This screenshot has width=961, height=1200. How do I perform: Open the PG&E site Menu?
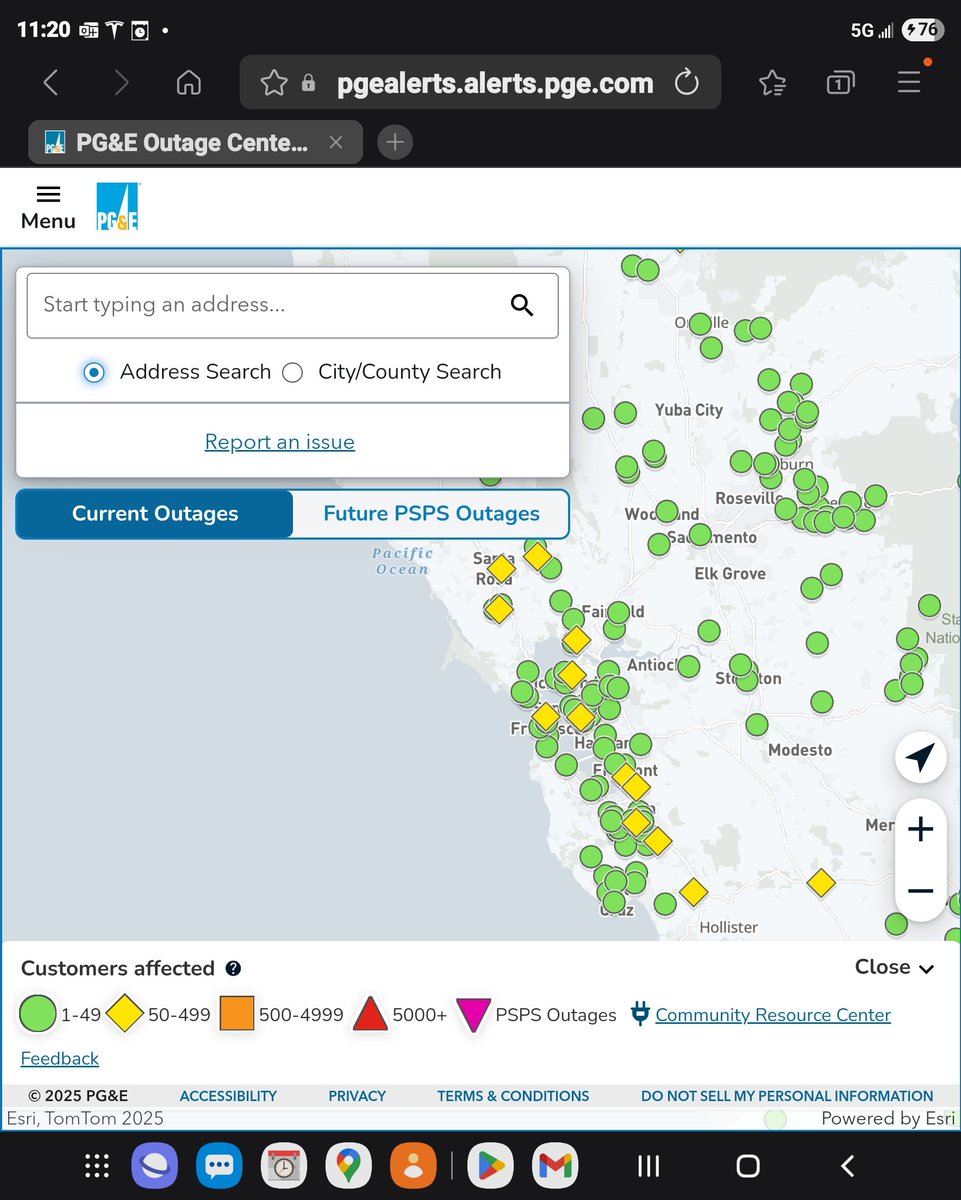click(48, 208)
